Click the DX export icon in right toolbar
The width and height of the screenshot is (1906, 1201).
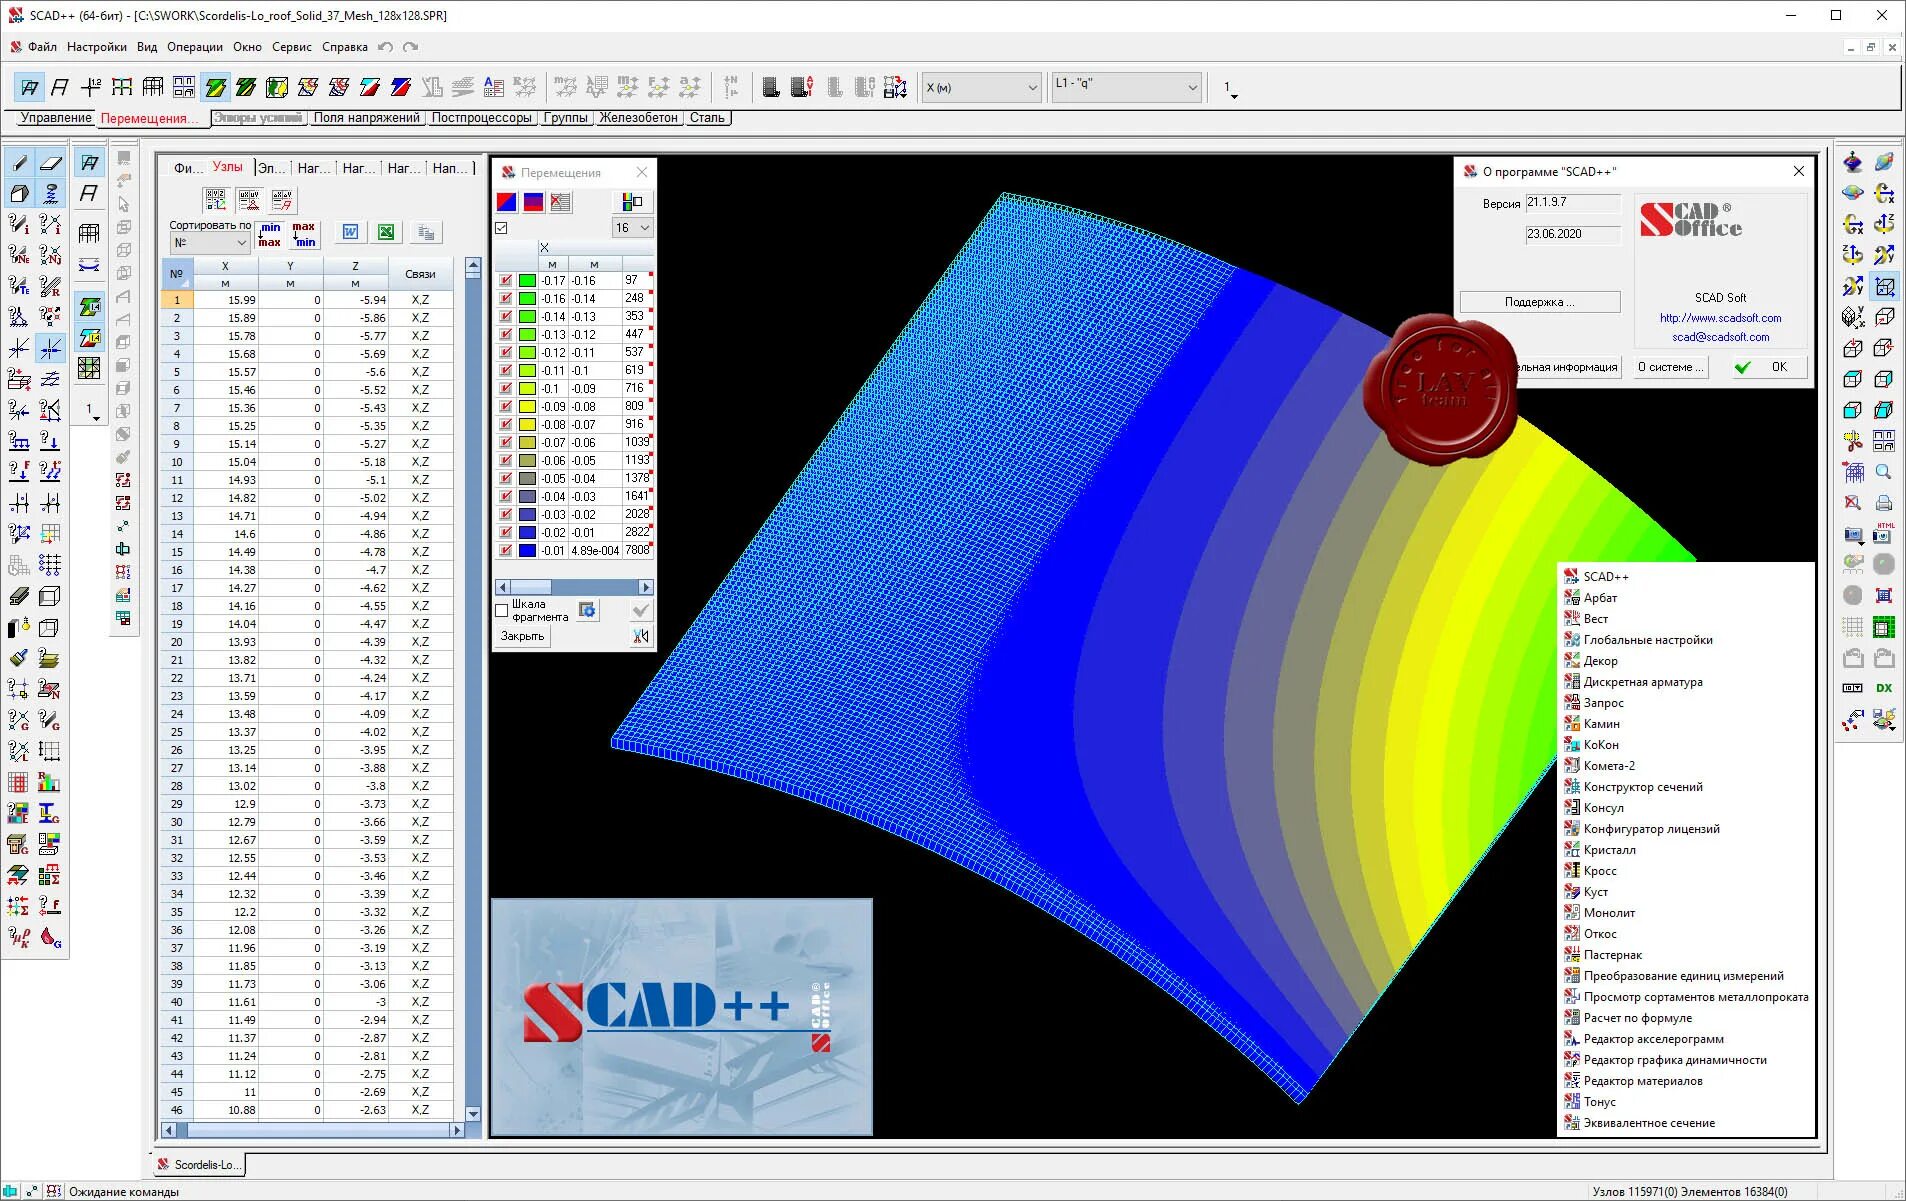click(1884, 688)
